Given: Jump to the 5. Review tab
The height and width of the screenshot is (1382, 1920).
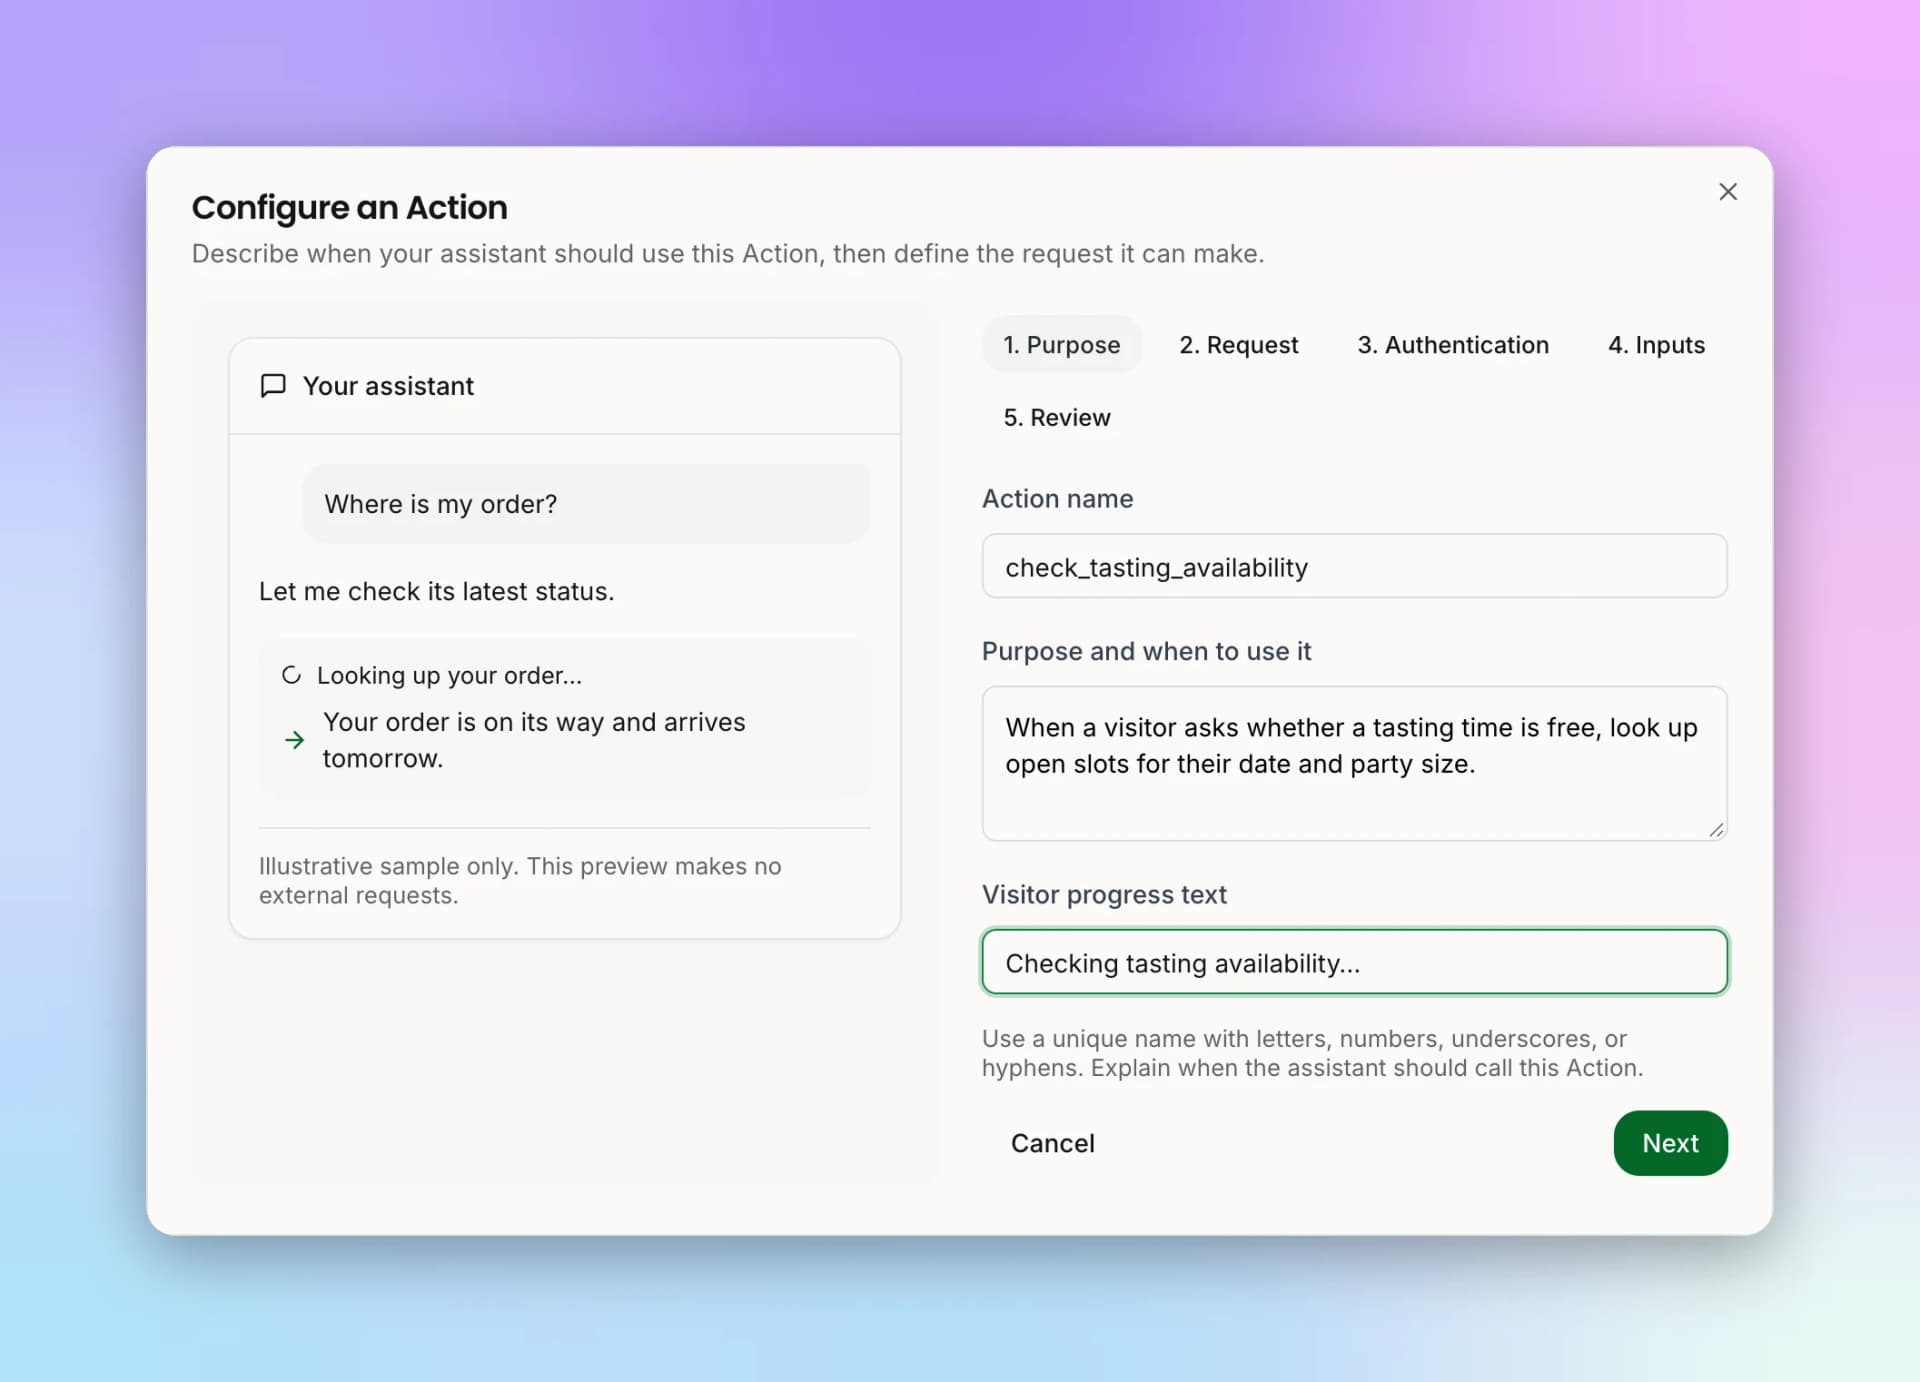Looking at the screenshot, I should click(x=1056, y=417).
